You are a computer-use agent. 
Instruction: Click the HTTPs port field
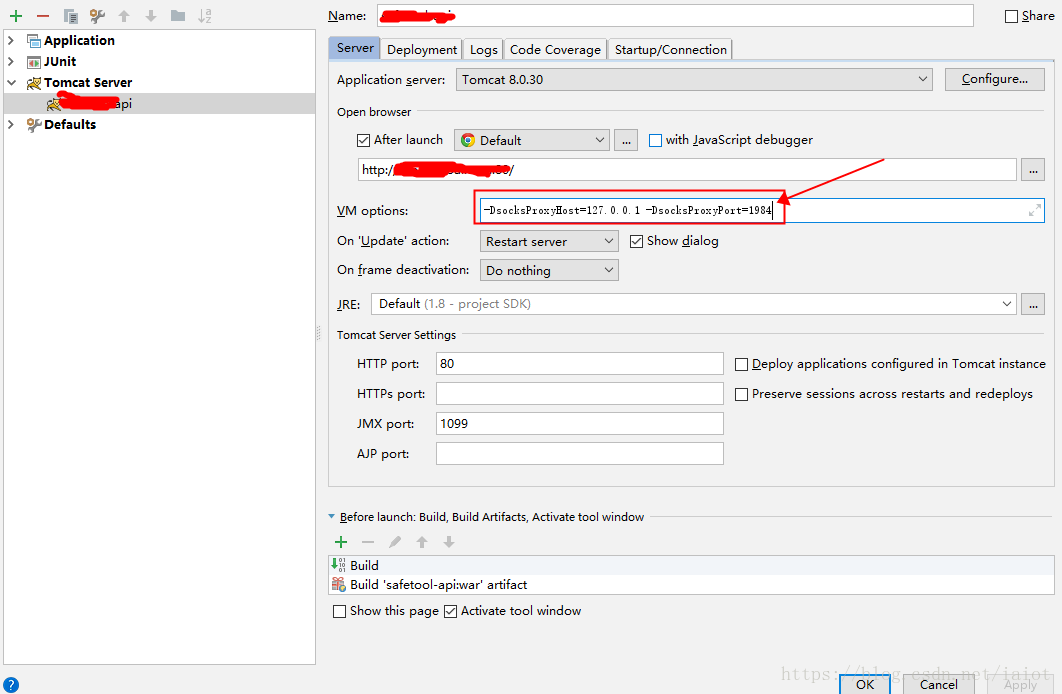click(580, 393)
